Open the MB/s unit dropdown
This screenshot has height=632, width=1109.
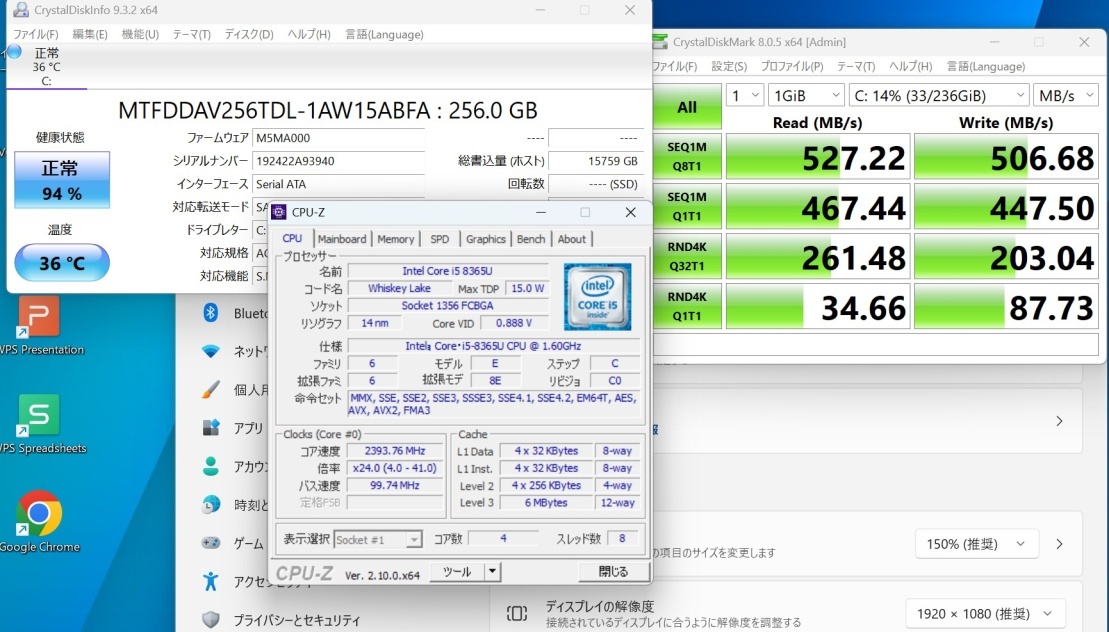[1065, 95]
